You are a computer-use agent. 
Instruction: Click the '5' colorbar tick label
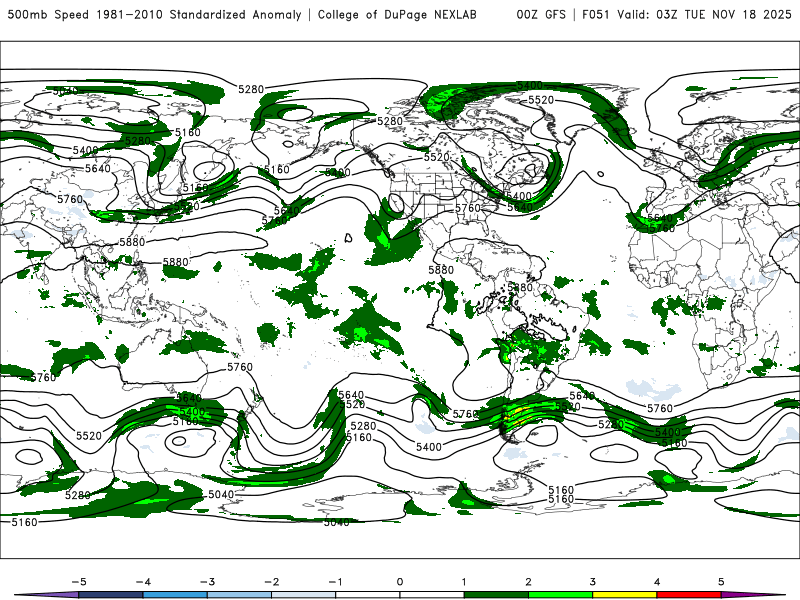point(721,582)
